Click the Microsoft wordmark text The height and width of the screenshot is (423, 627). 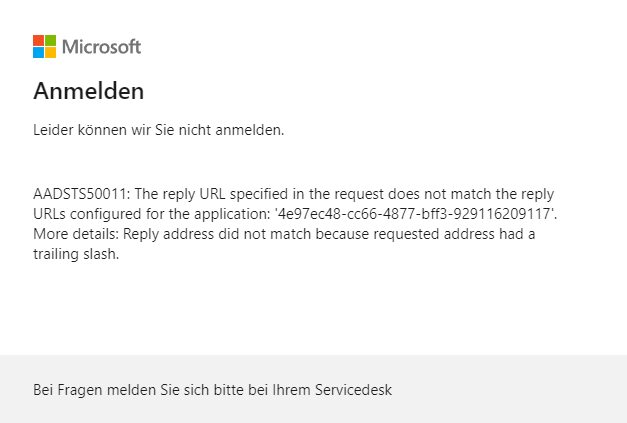(101, 47)
